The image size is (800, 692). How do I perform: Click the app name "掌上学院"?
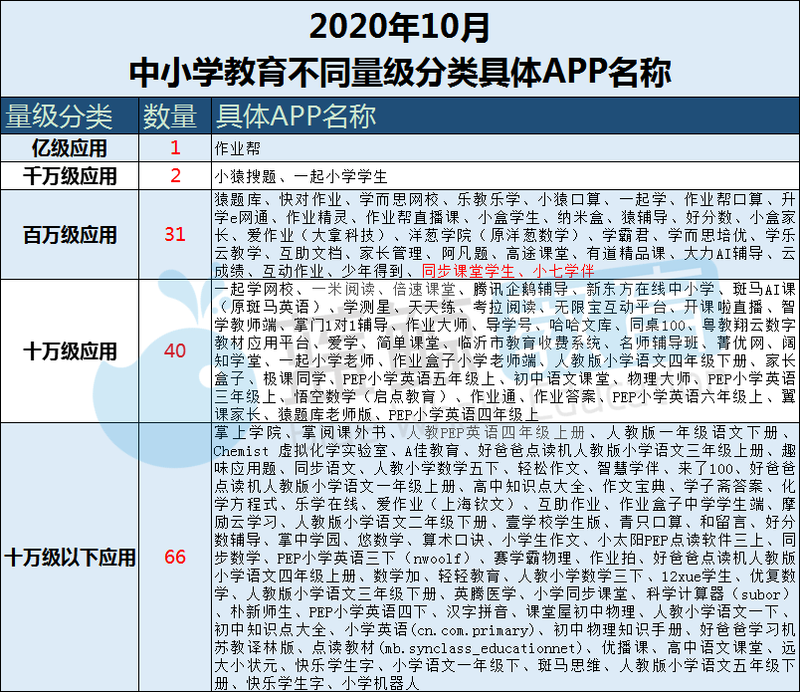248,433
